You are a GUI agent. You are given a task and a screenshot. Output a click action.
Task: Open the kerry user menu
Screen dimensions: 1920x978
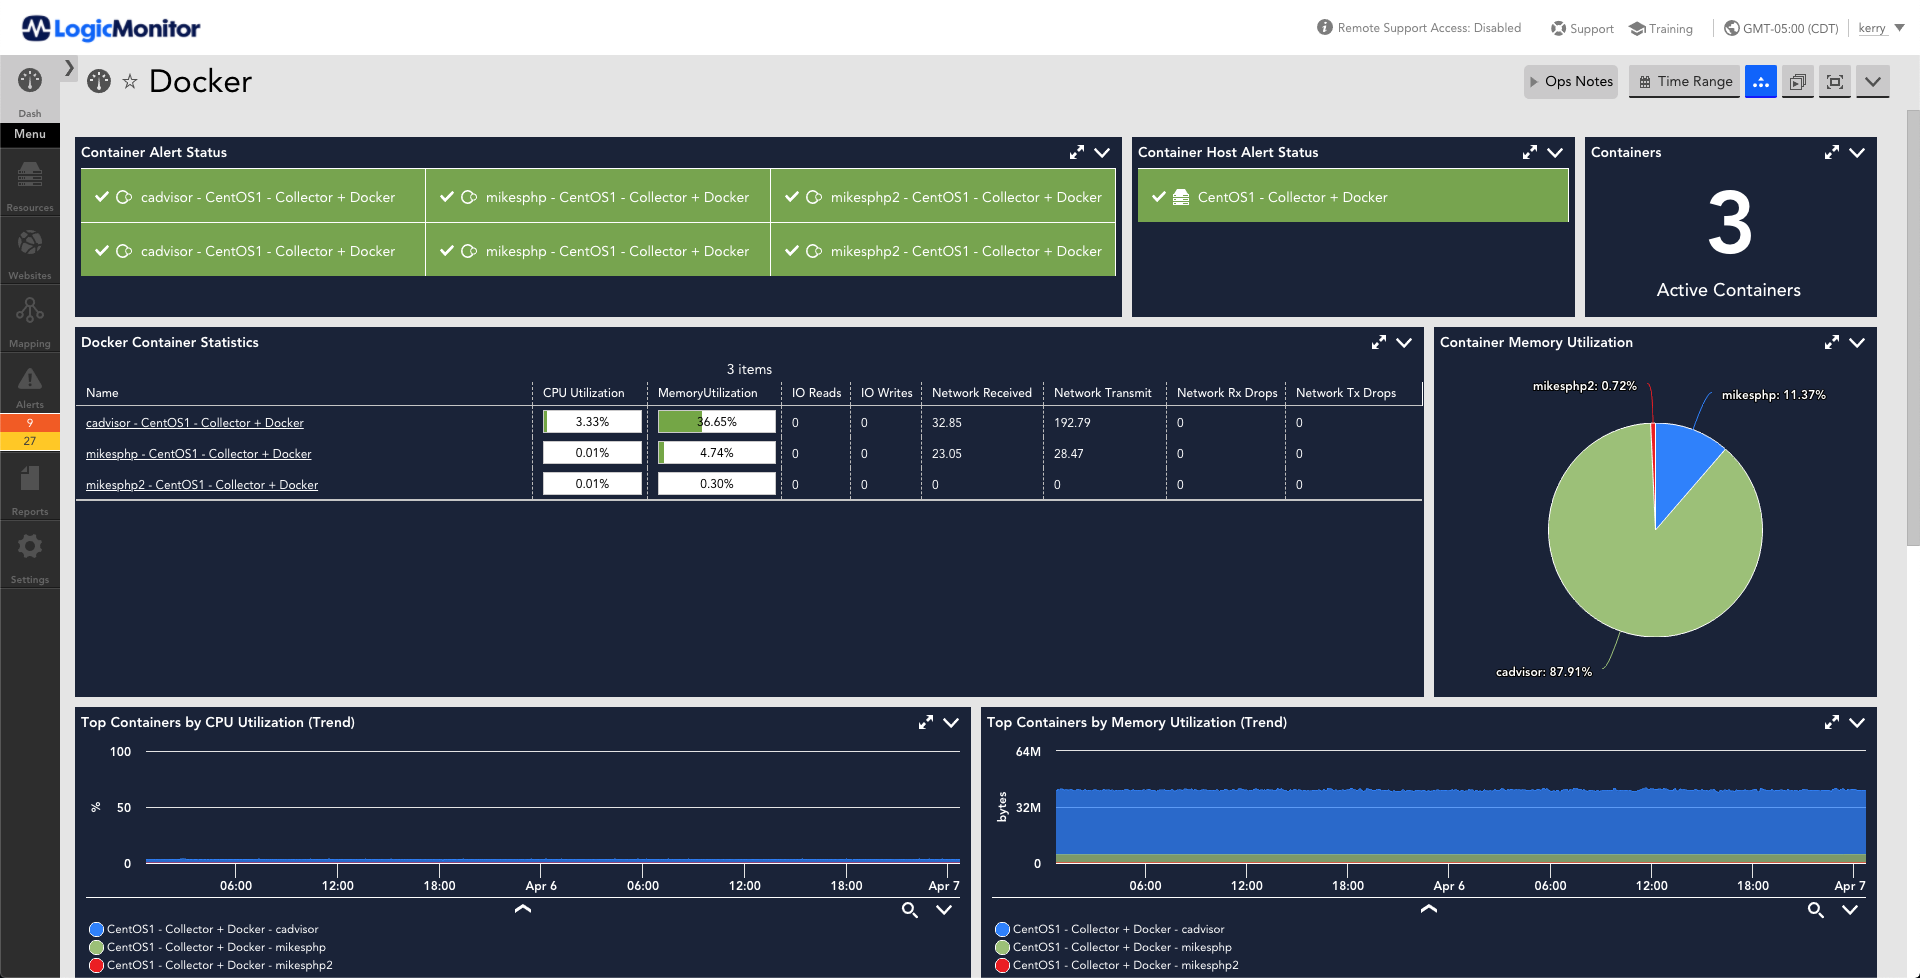(1880, 28)
